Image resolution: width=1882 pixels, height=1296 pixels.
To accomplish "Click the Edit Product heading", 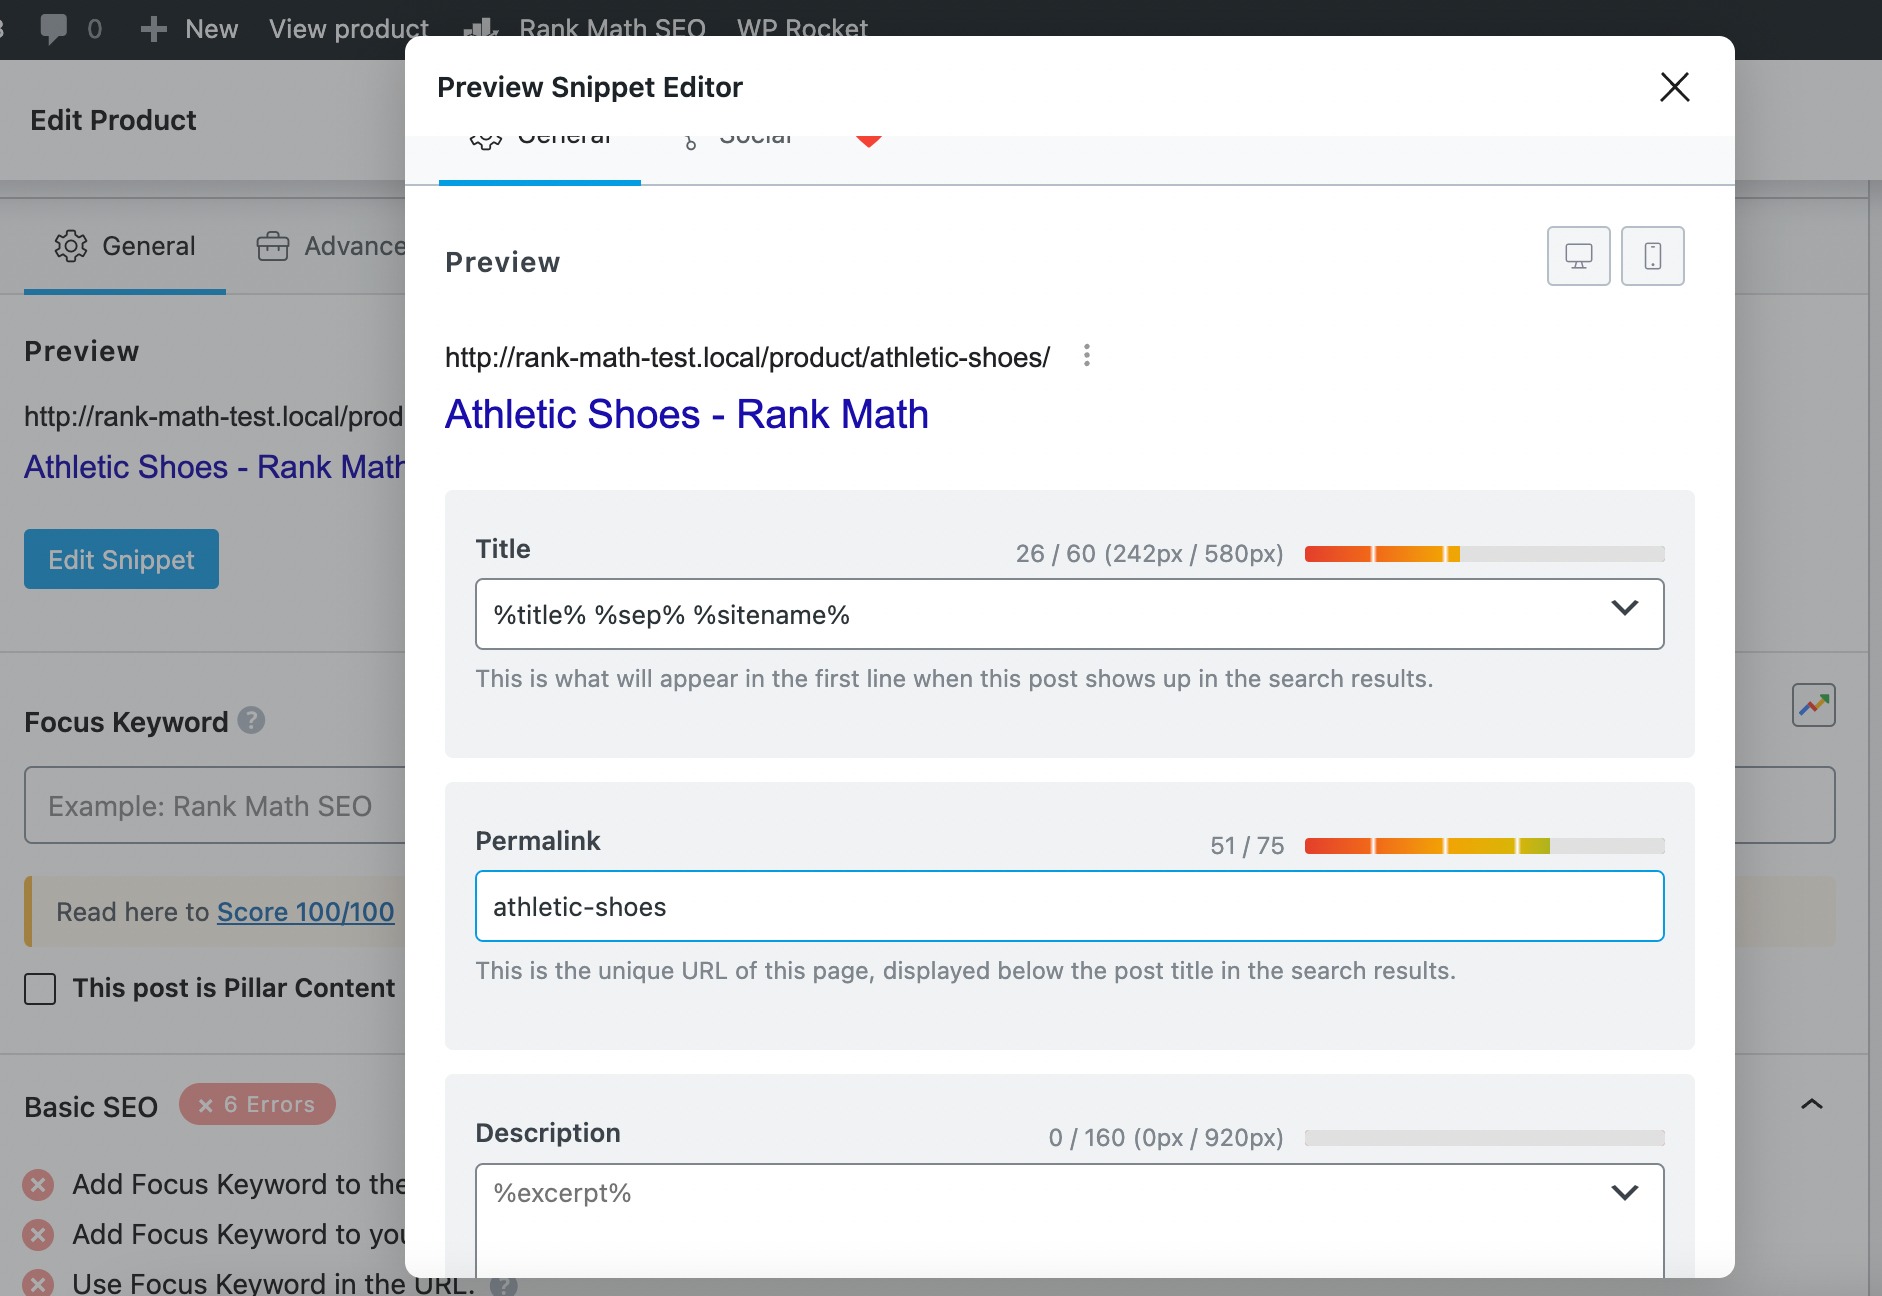I will [x=113, y=120].
